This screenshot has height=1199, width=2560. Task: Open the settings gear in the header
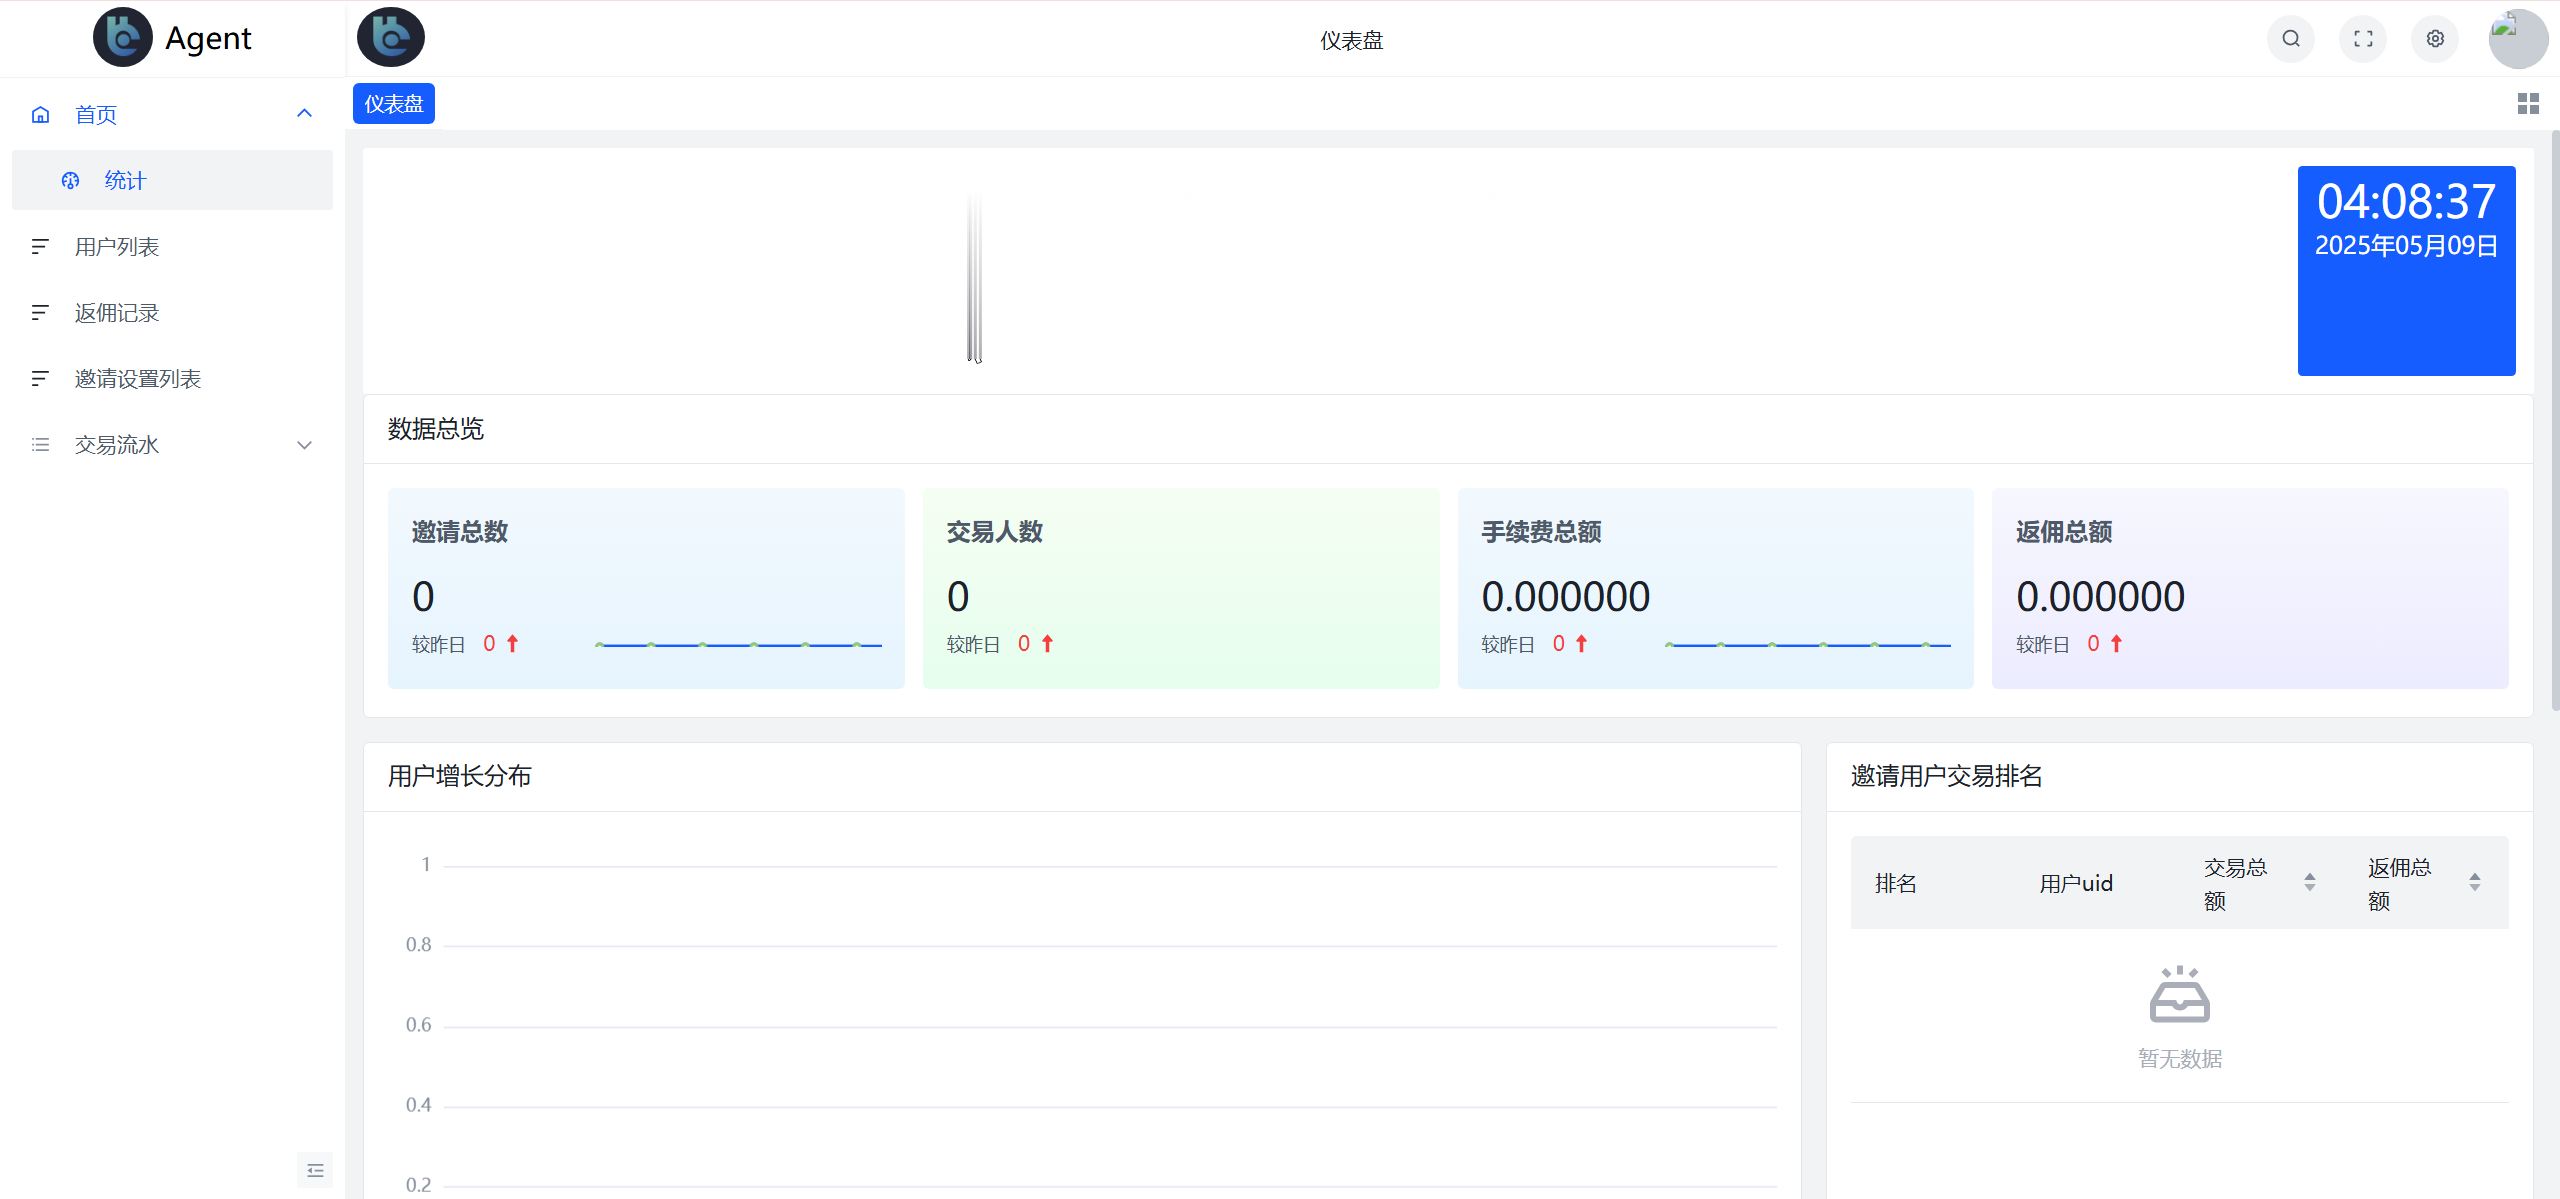[2435, 39]
